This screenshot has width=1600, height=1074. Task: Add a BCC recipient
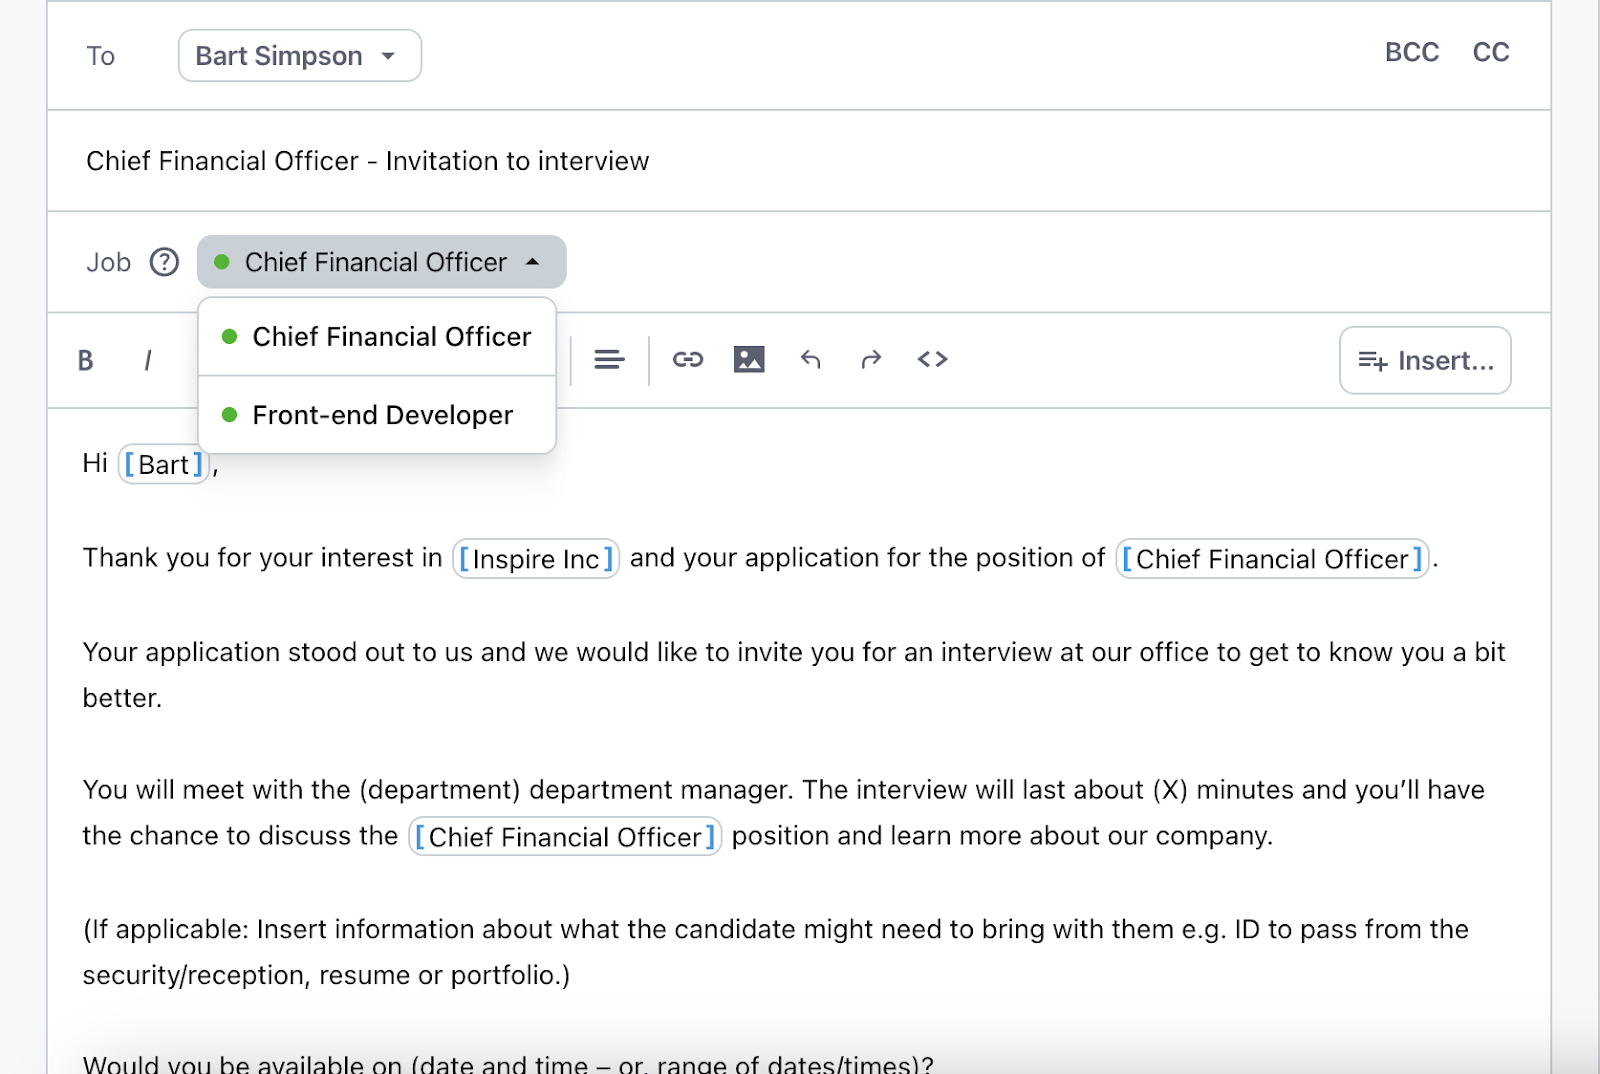(x=1411, y=52)
